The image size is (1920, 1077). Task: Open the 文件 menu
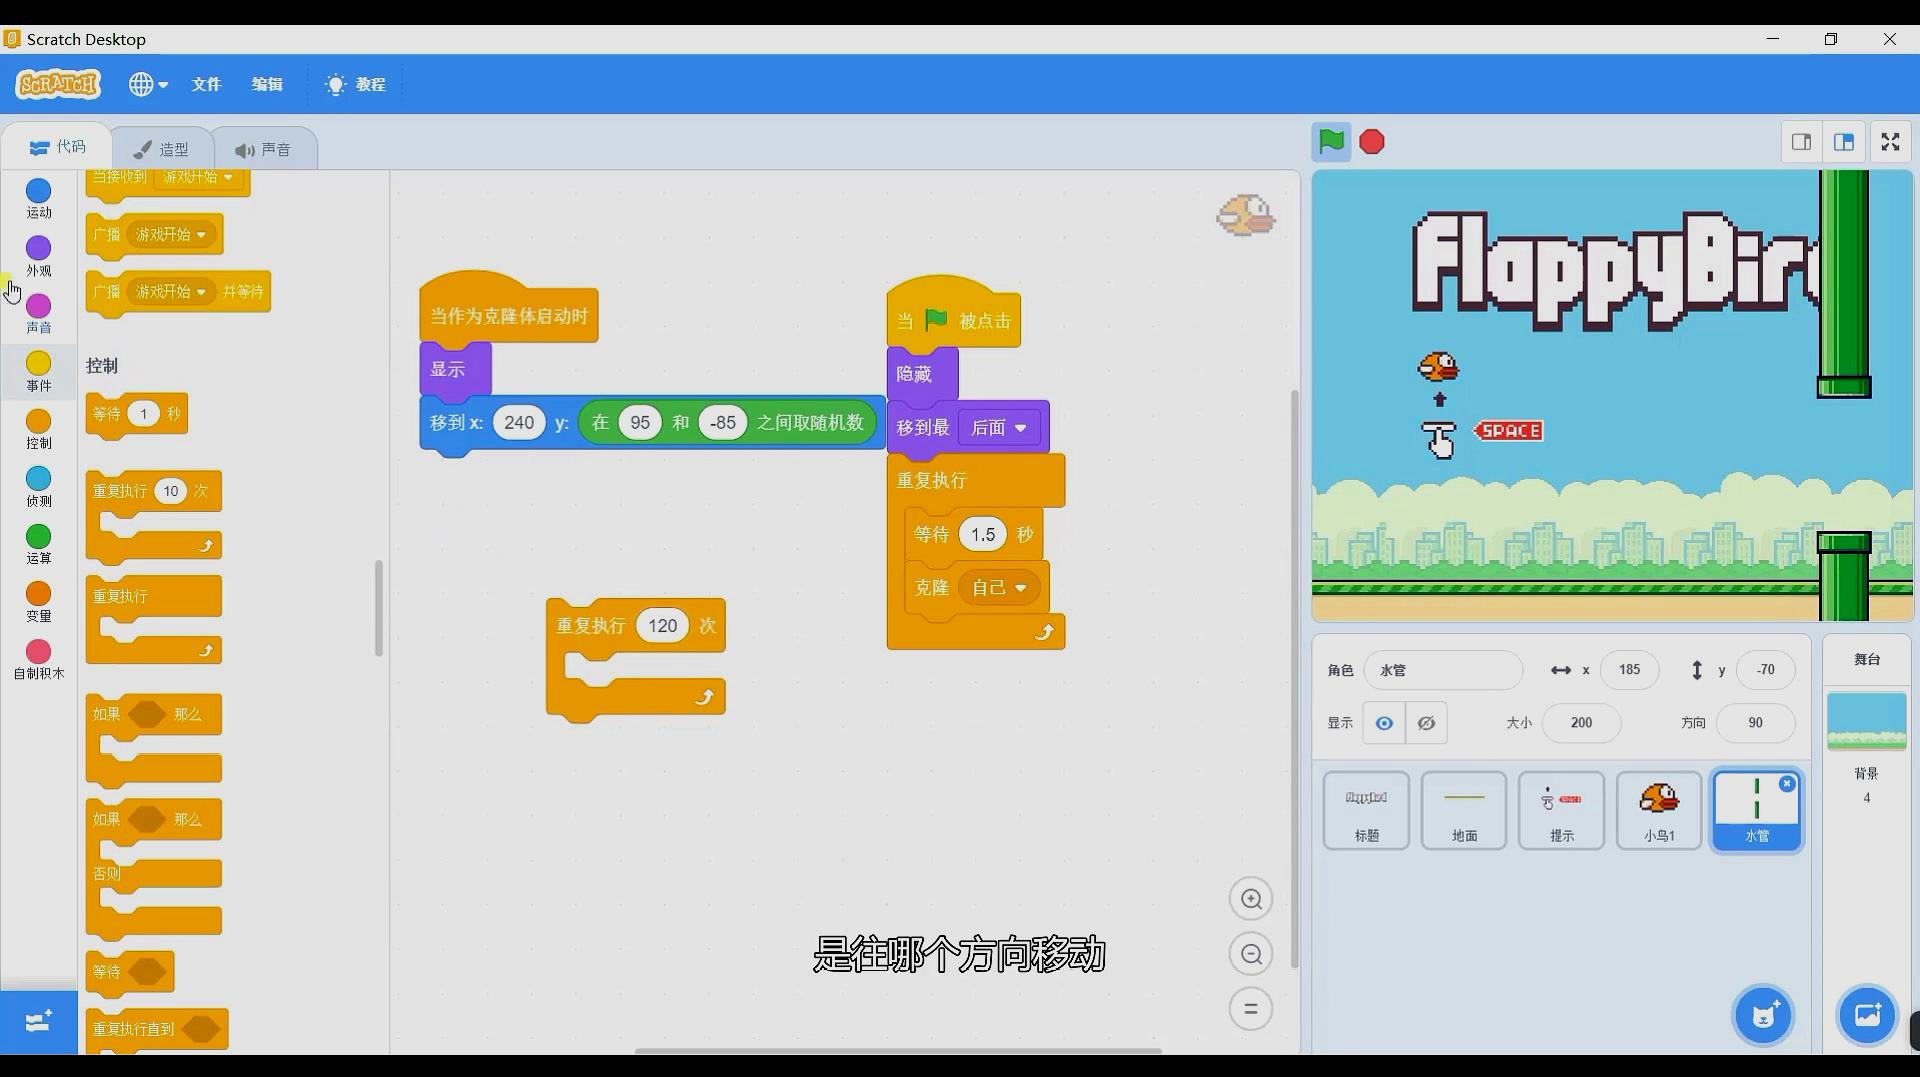[x=206, y=84]
